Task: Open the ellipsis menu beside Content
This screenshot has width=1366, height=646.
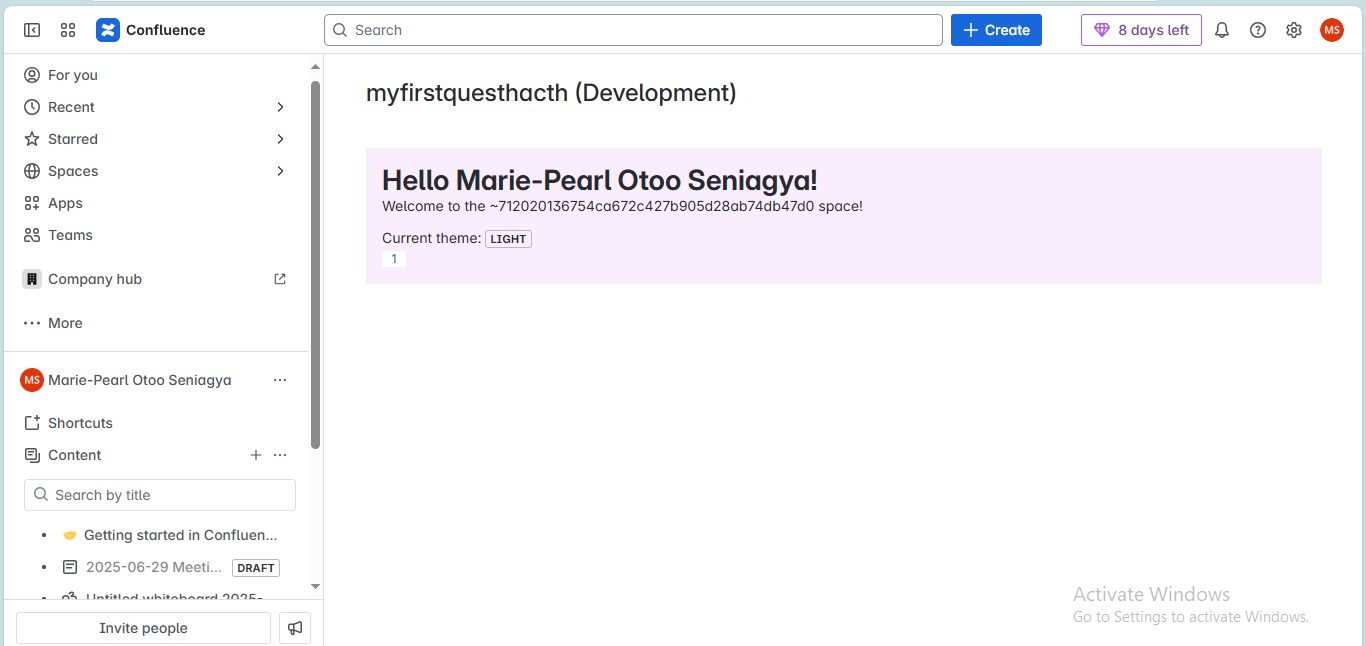Action: click(280, 455)
